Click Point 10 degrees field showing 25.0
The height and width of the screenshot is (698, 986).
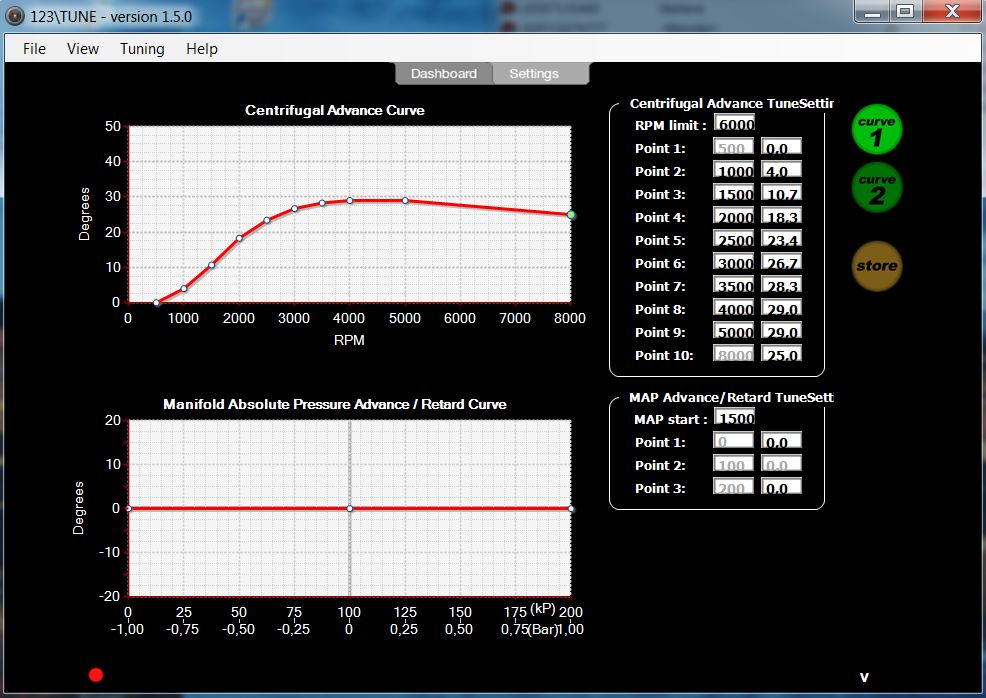[781, 355]
